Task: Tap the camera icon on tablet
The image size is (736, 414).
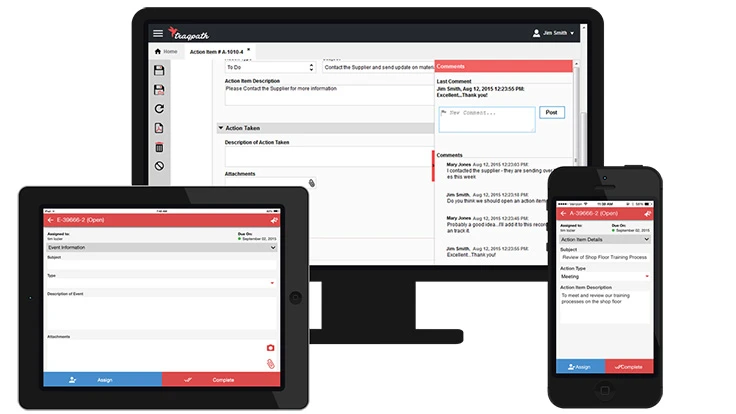Action: pyautogui.click(x=269, y=347)
